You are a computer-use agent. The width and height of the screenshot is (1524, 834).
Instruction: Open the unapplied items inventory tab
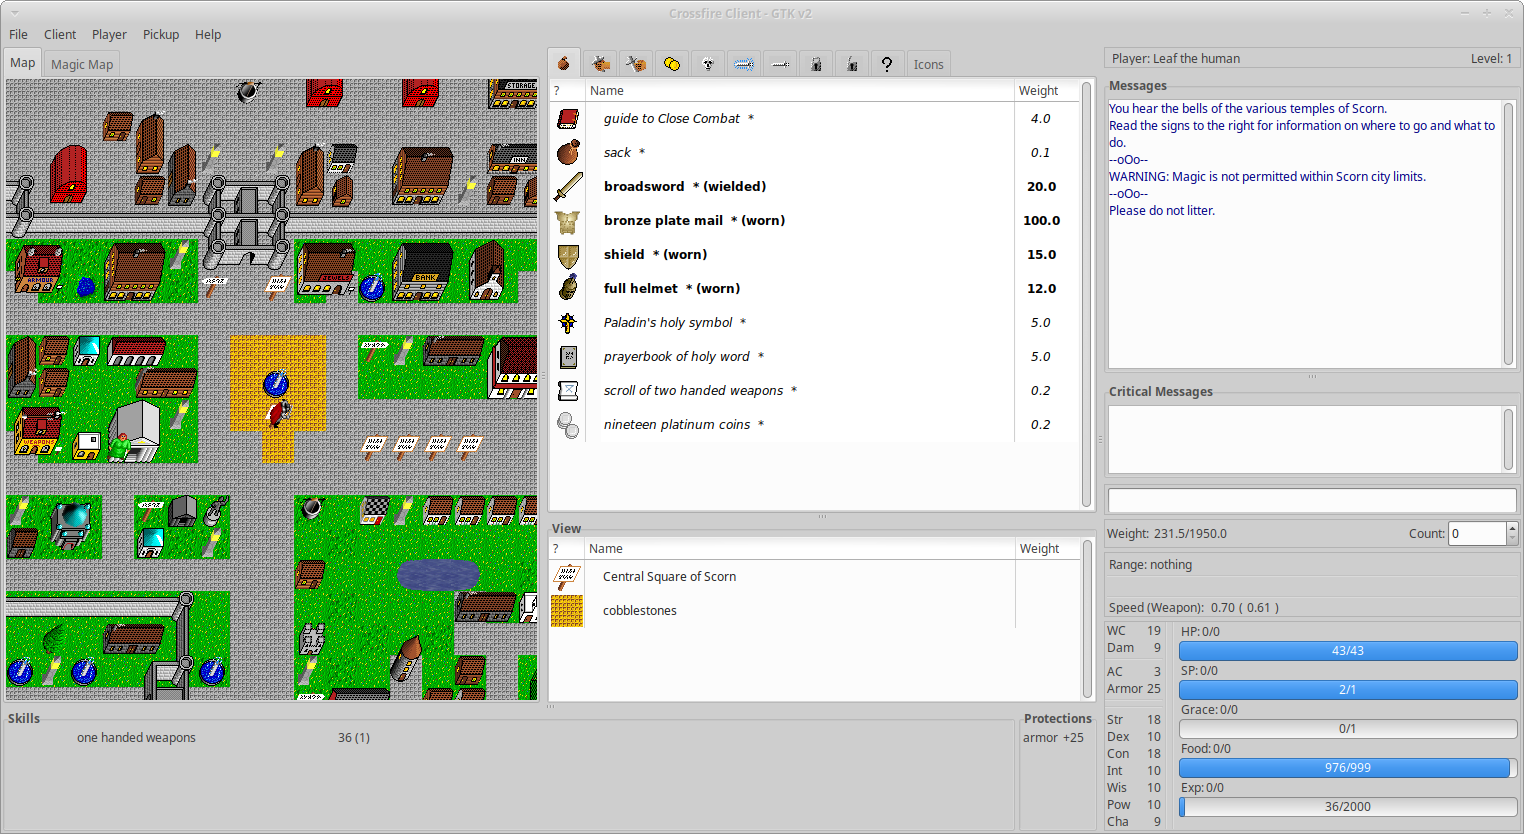point(636,64)
